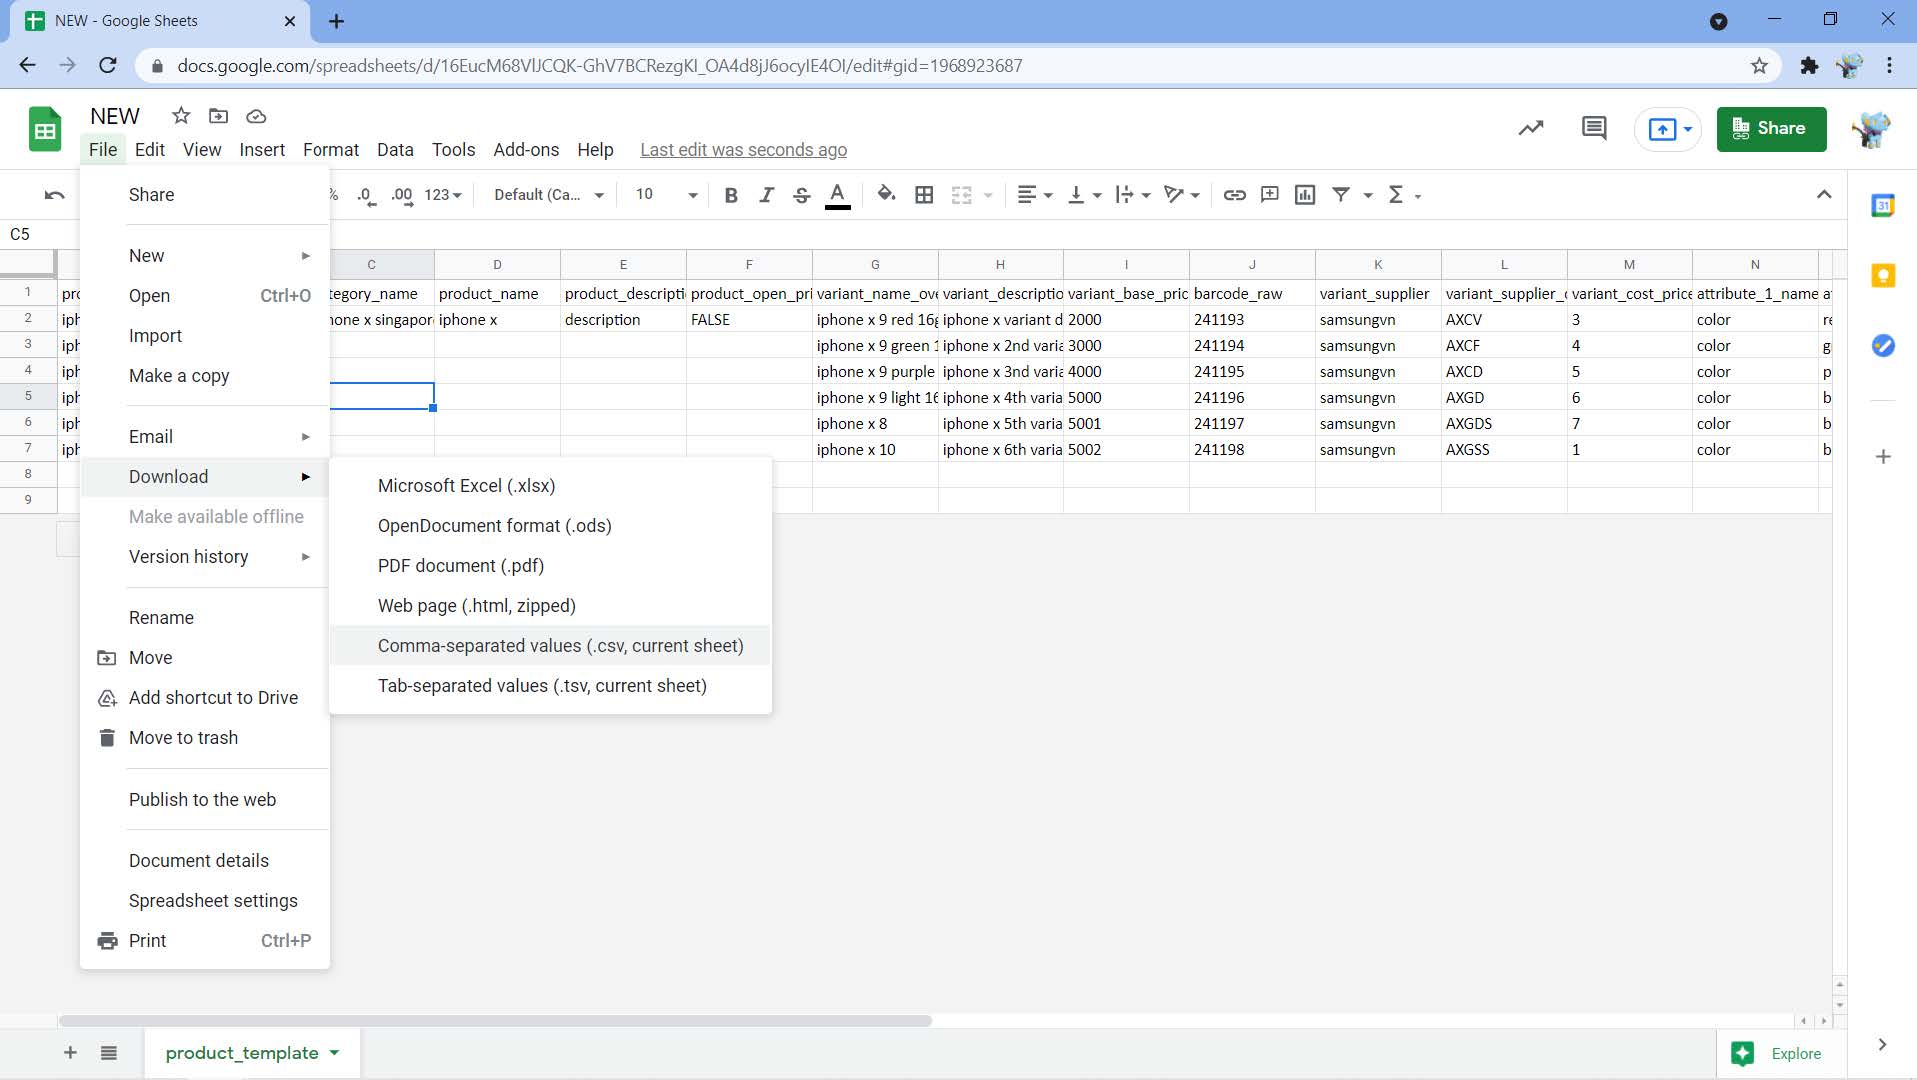1917x1080 pixels.
Task: Open font family dropdown Default
Action: 549,195
